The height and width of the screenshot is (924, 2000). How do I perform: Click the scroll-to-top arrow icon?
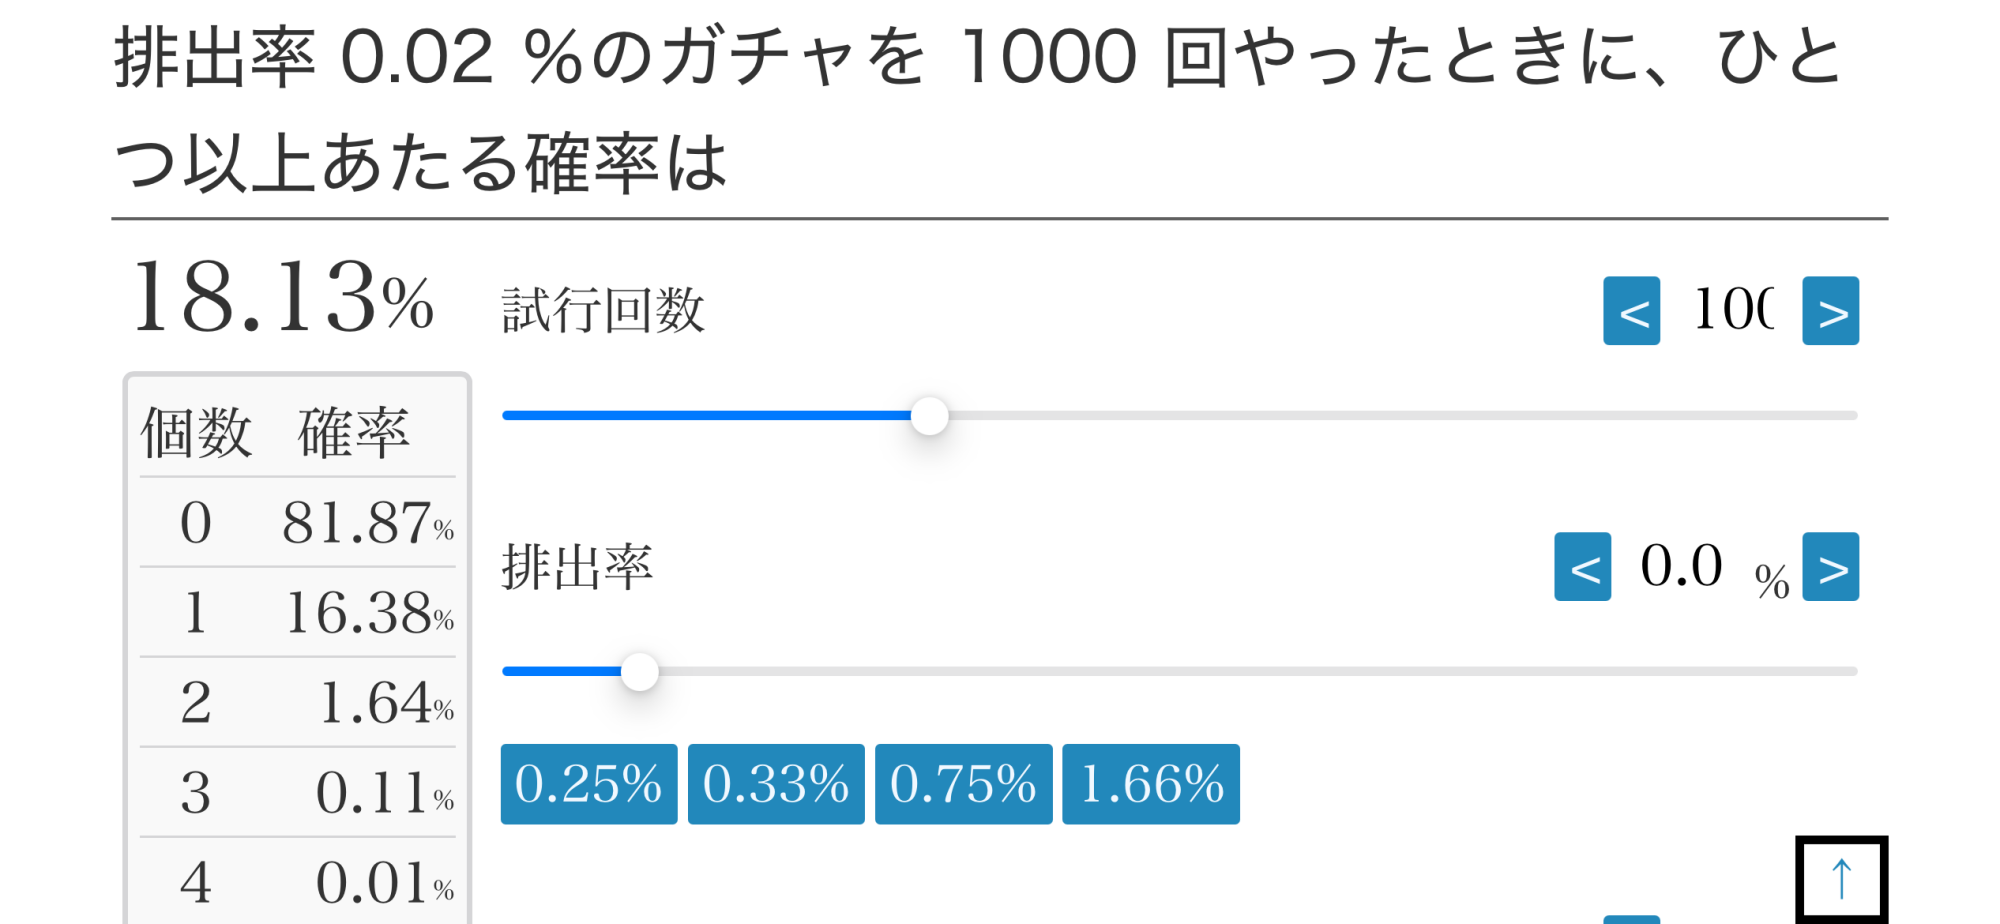pos(1841,879)
